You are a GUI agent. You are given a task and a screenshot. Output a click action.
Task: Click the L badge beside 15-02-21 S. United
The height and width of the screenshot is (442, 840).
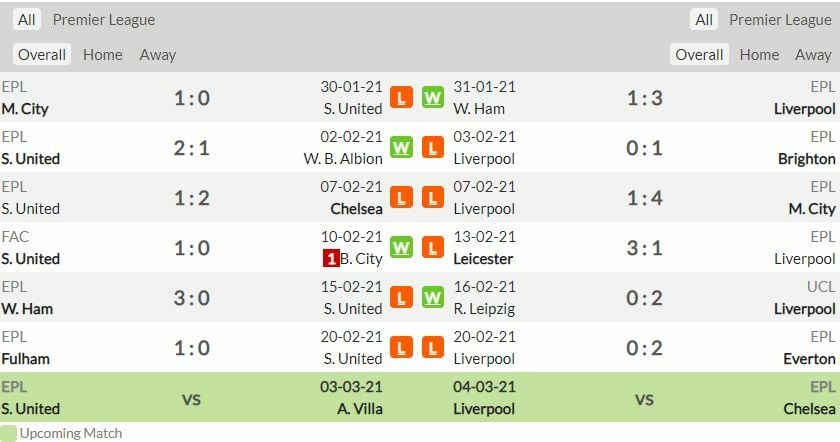click(401, 298)
